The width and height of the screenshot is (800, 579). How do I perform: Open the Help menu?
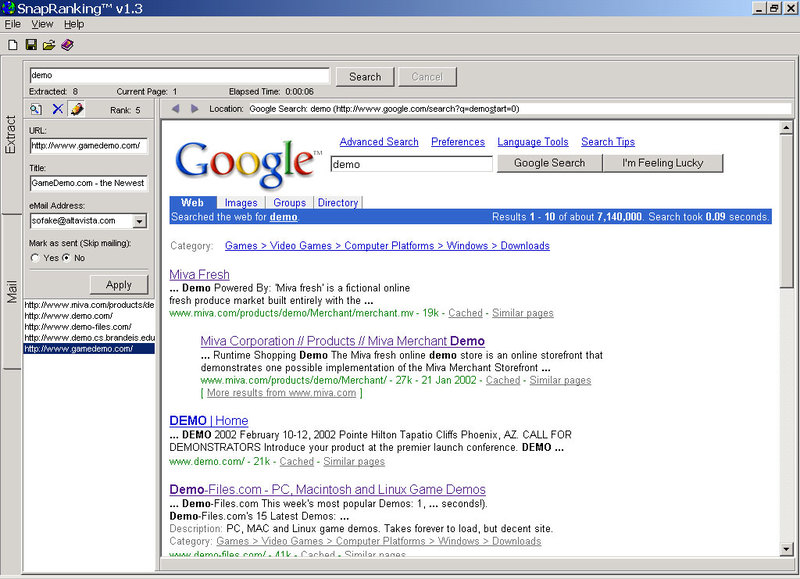[x=74, y=24]
